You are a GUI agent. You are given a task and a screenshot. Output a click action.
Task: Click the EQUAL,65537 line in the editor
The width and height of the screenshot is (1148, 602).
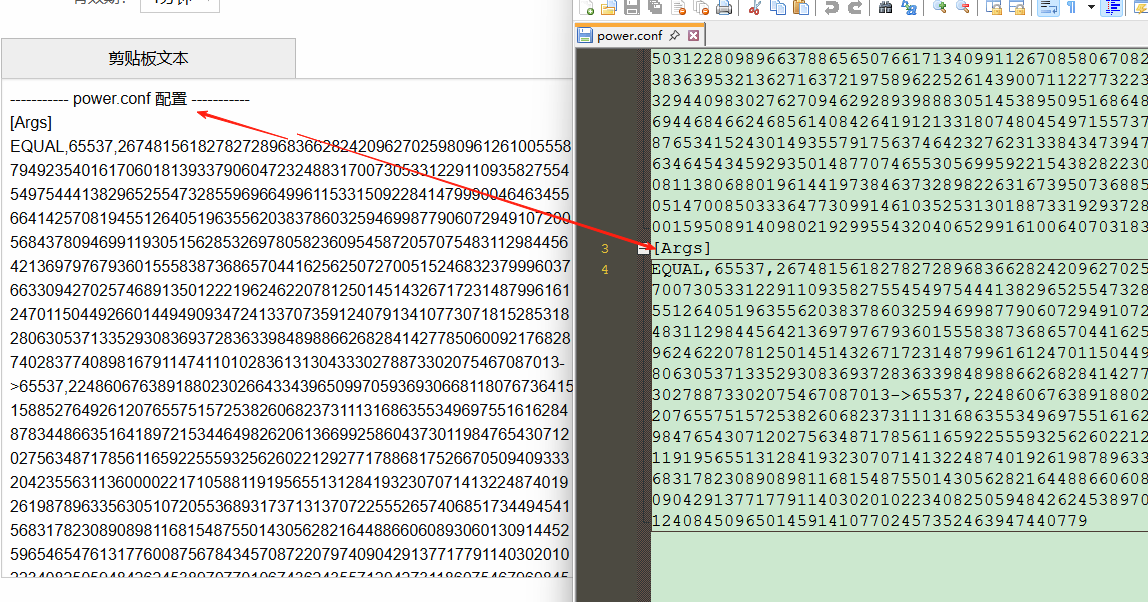[x=899, y=270]
